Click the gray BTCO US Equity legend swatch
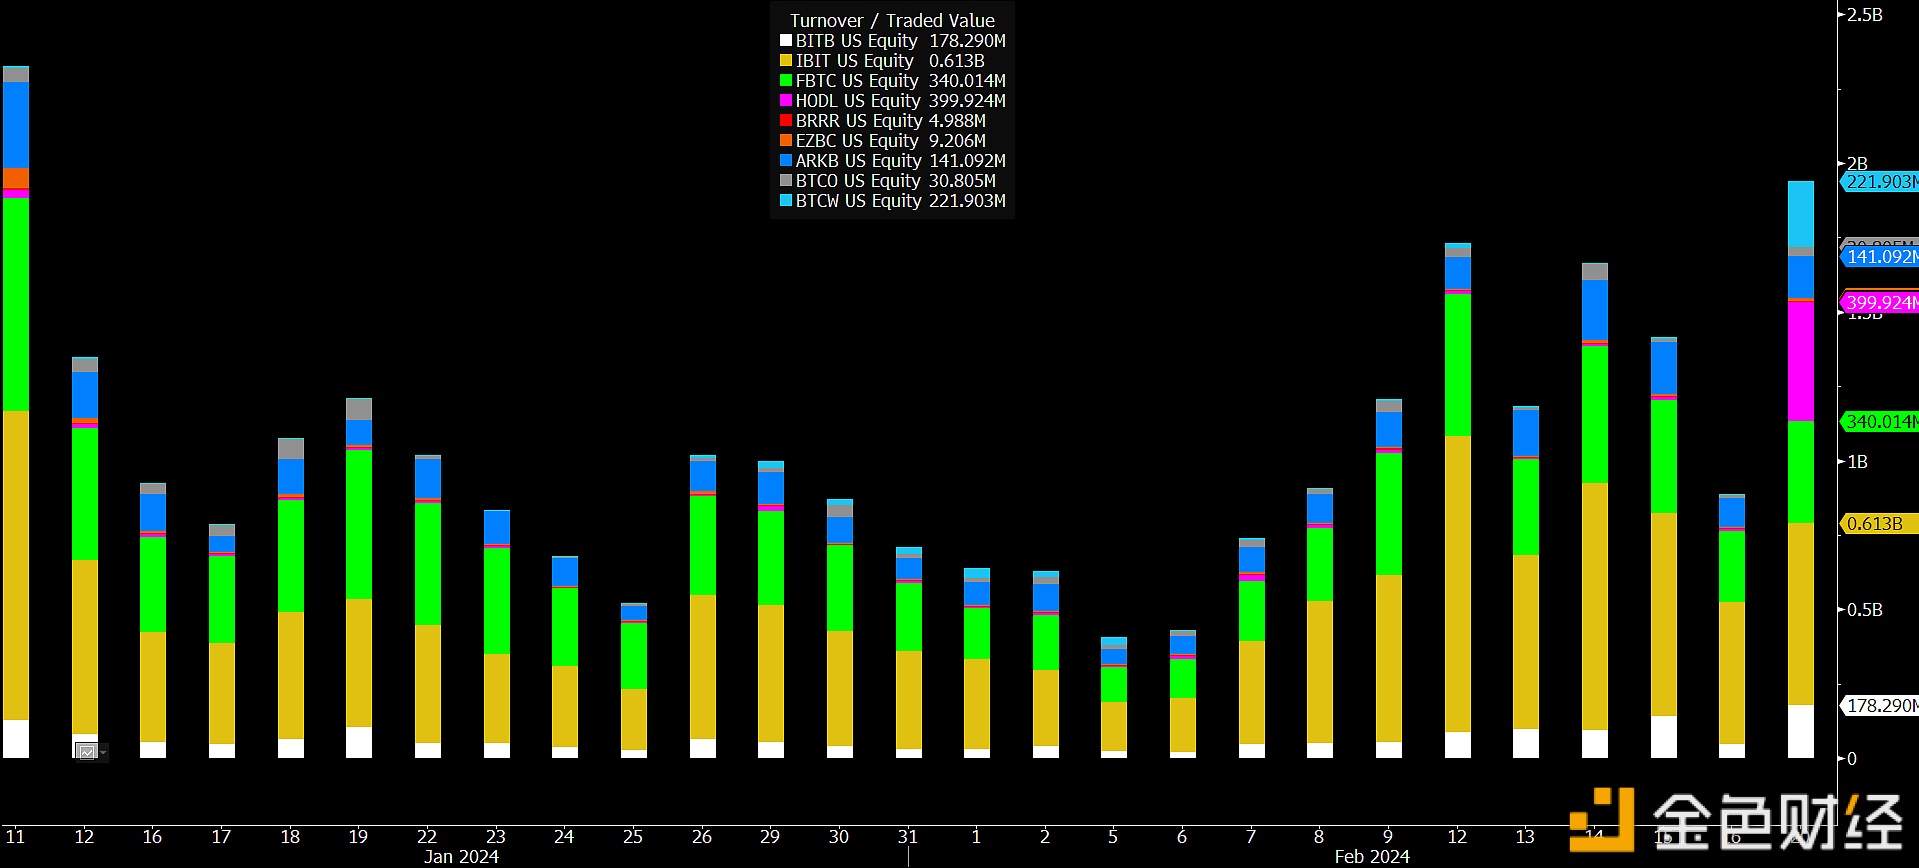This screenshot has height=868, width=1919. [786, 181]
